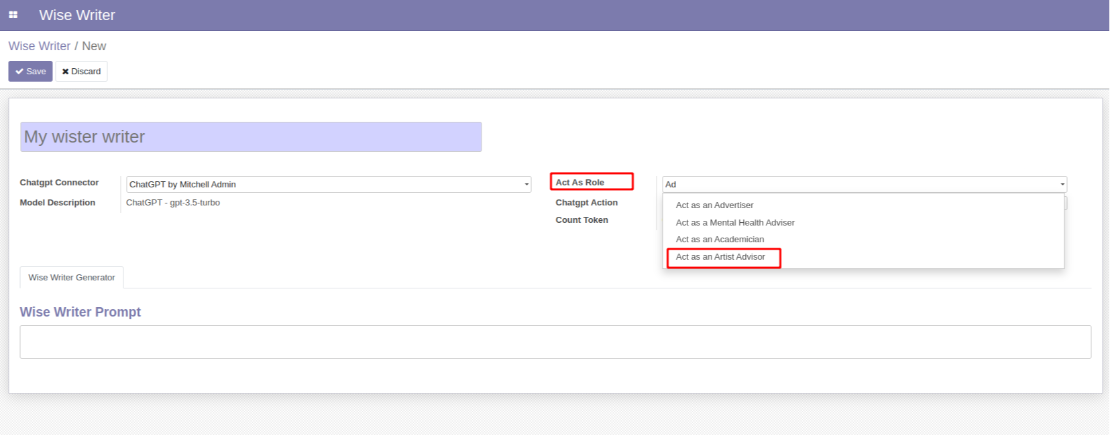Switch to the Wise Writer Generator tab

pos(71,278)
